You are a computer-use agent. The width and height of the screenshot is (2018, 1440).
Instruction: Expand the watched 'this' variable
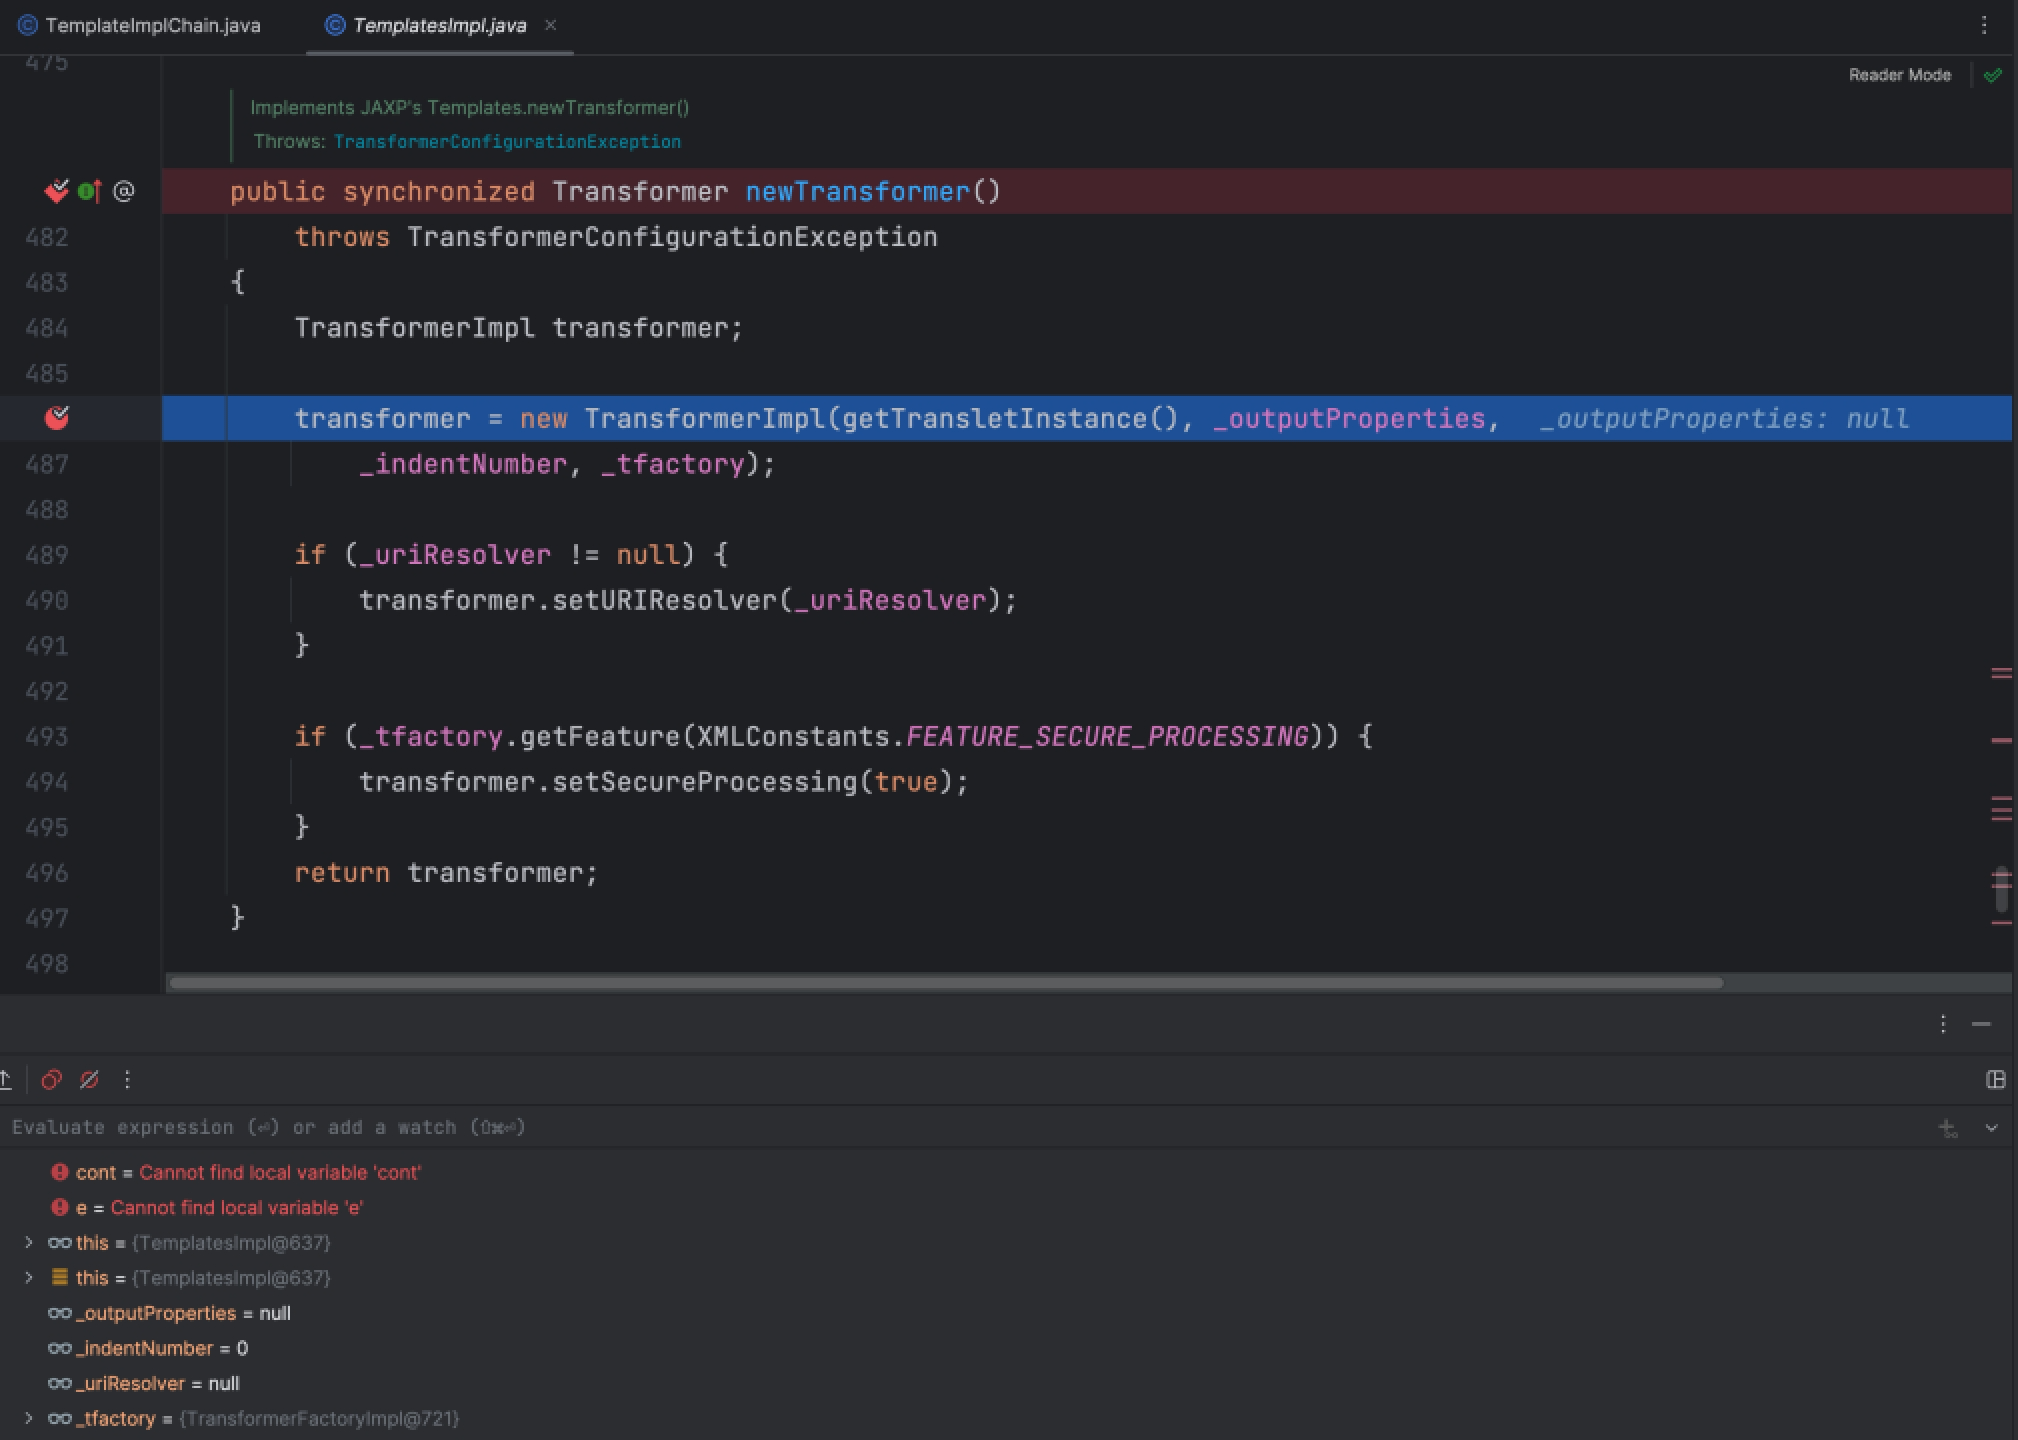[x=28, y=1242]
